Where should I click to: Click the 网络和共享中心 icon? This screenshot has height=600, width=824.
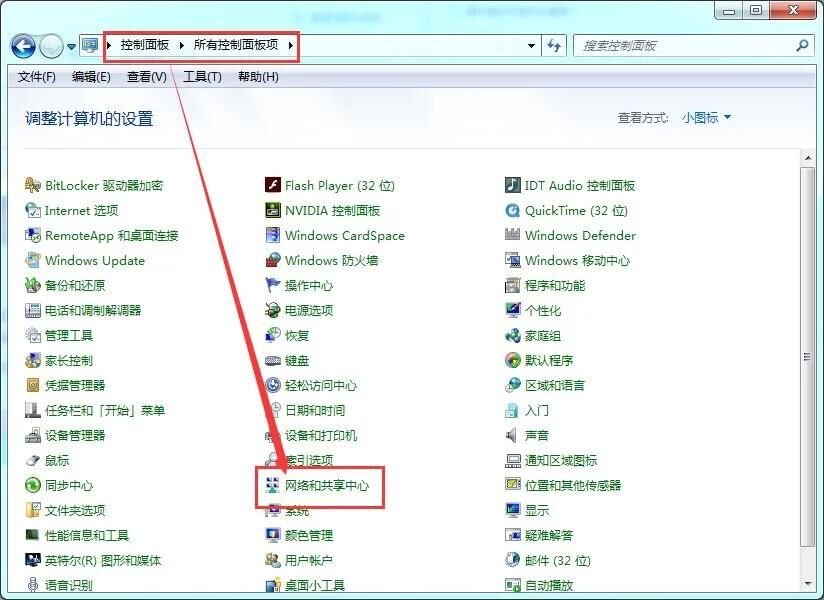click(273, 485)
